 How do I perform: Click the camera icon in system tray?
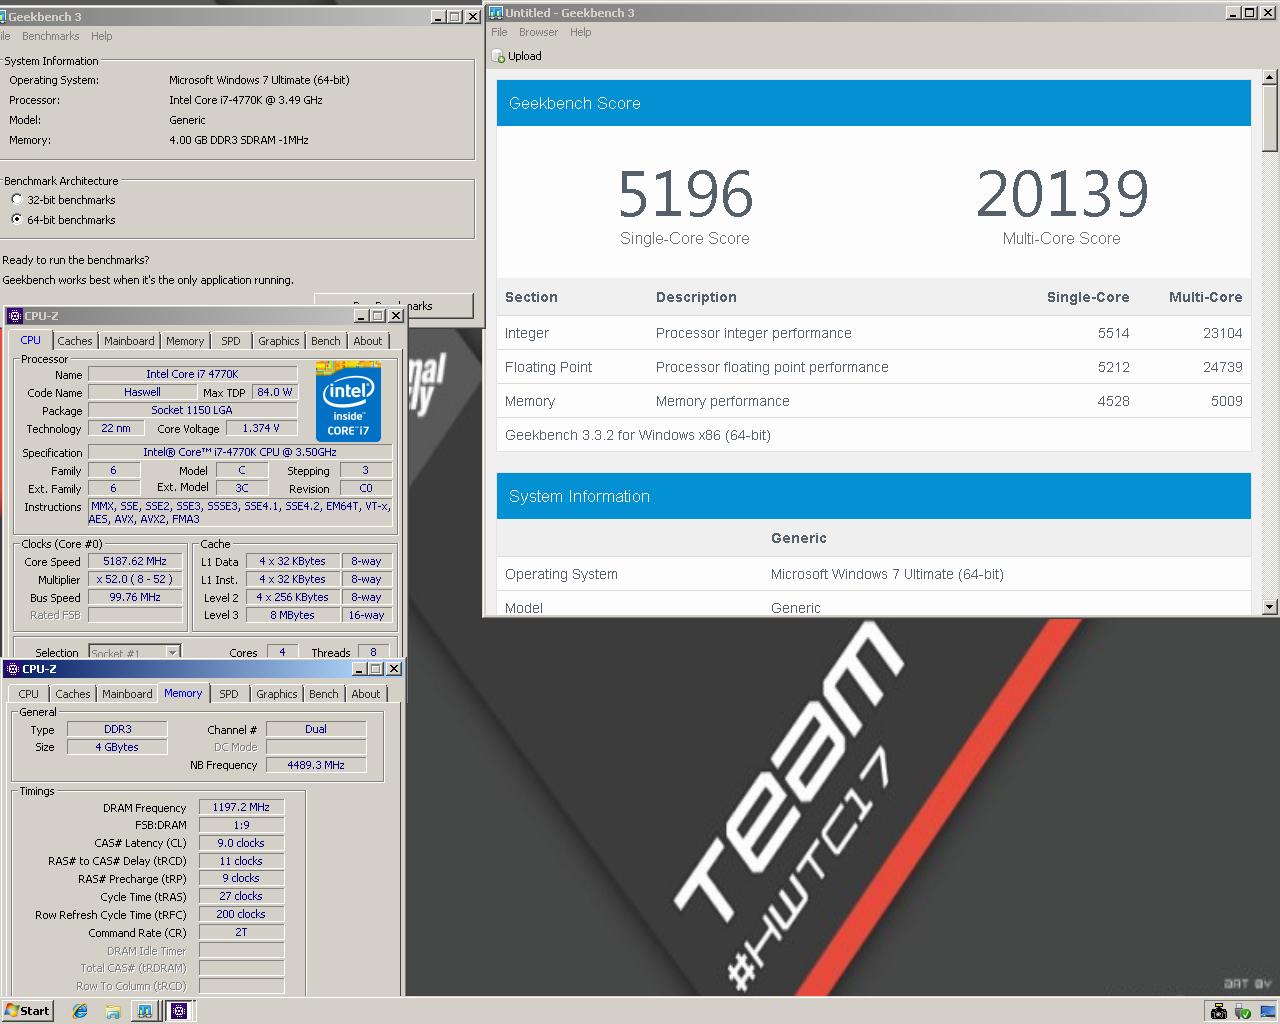[x=1218, y=1011]
